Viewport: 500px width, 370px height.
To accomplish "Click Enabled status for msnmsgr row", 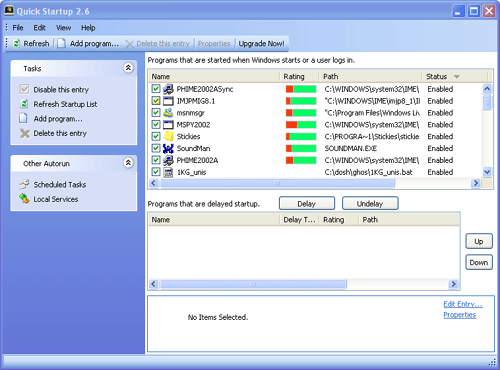I will 440,113.
